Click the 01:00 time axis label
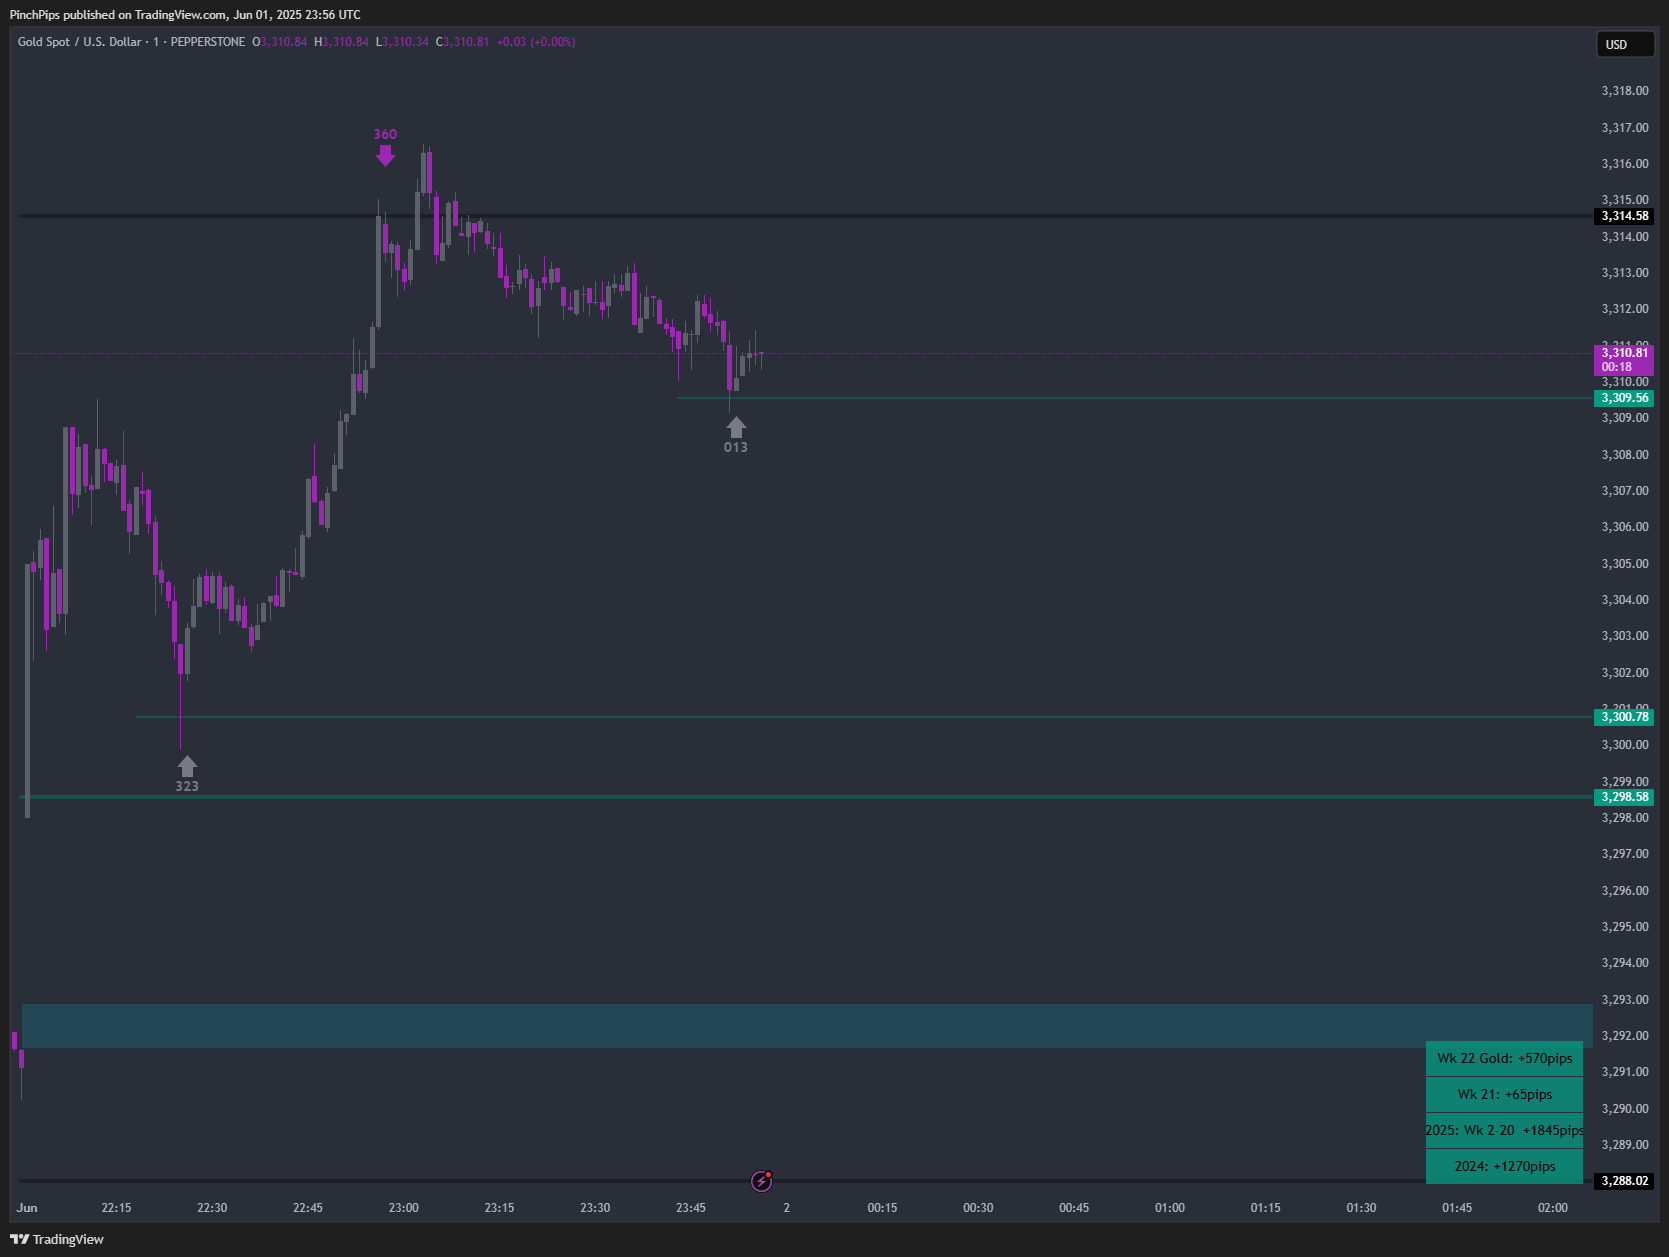 click(x=1170, y=1208)
